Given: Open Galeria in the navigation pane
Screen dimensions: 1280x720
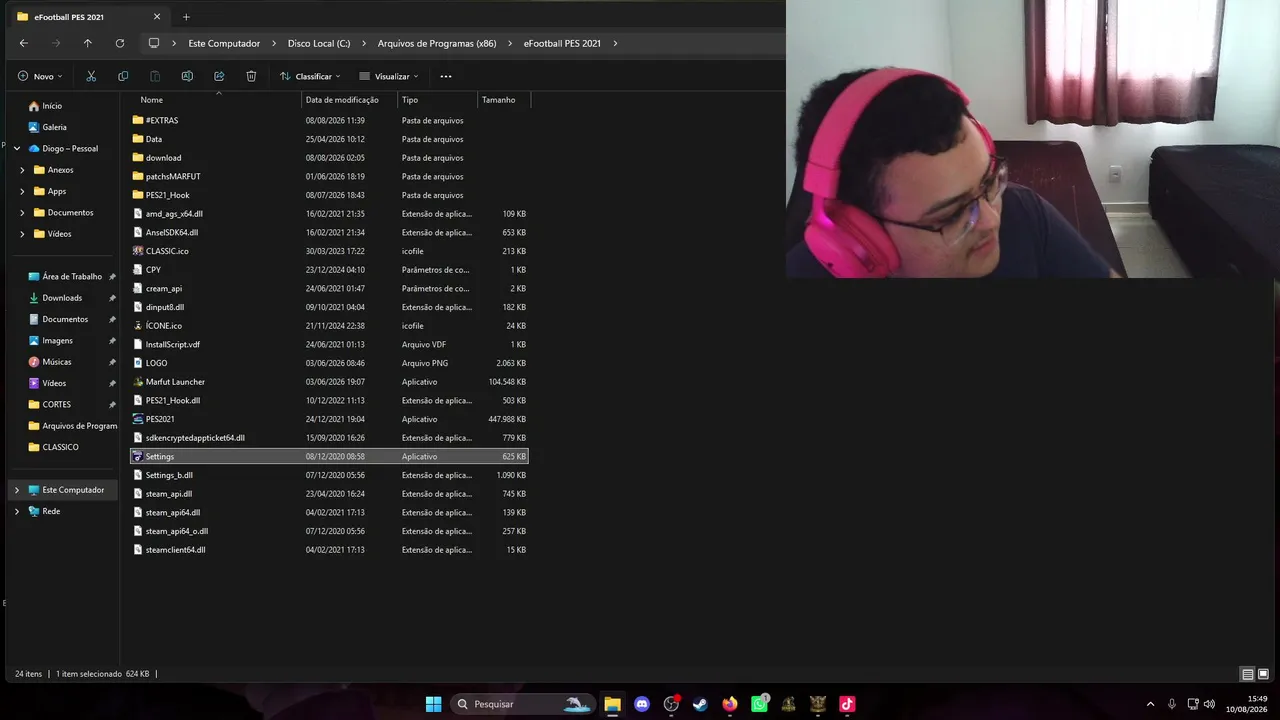Looking at the screenshot, I should 54,127.
